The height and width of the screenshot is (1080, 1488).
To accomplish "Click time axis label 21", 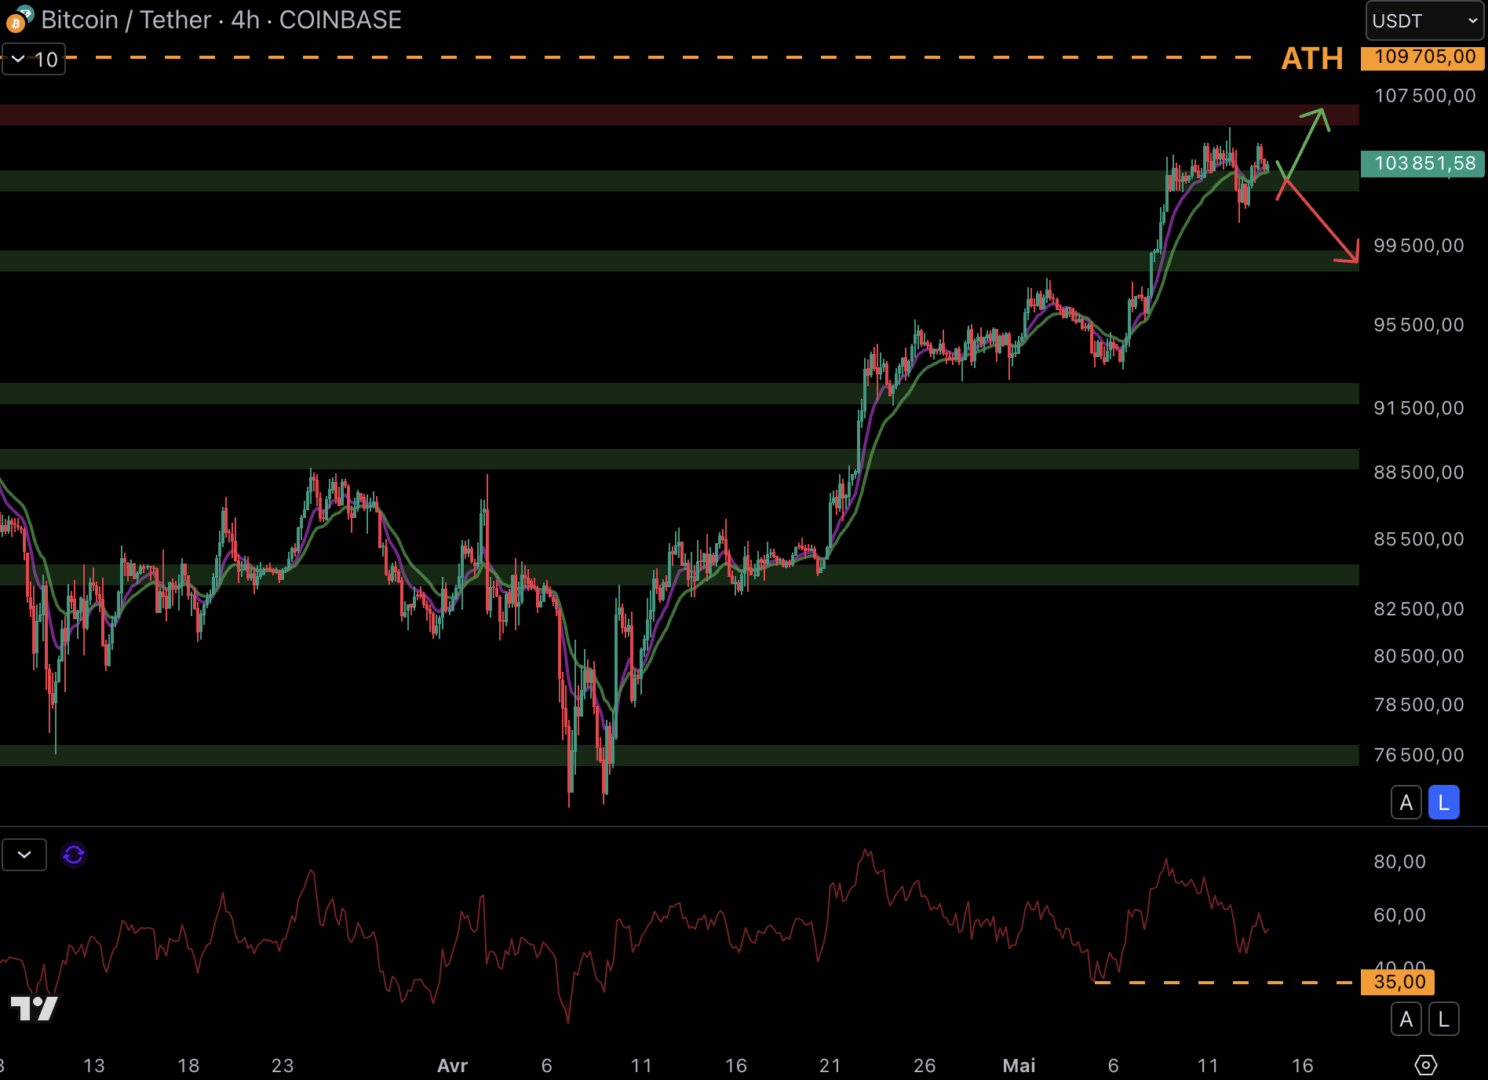I will tap(830, 1066).
